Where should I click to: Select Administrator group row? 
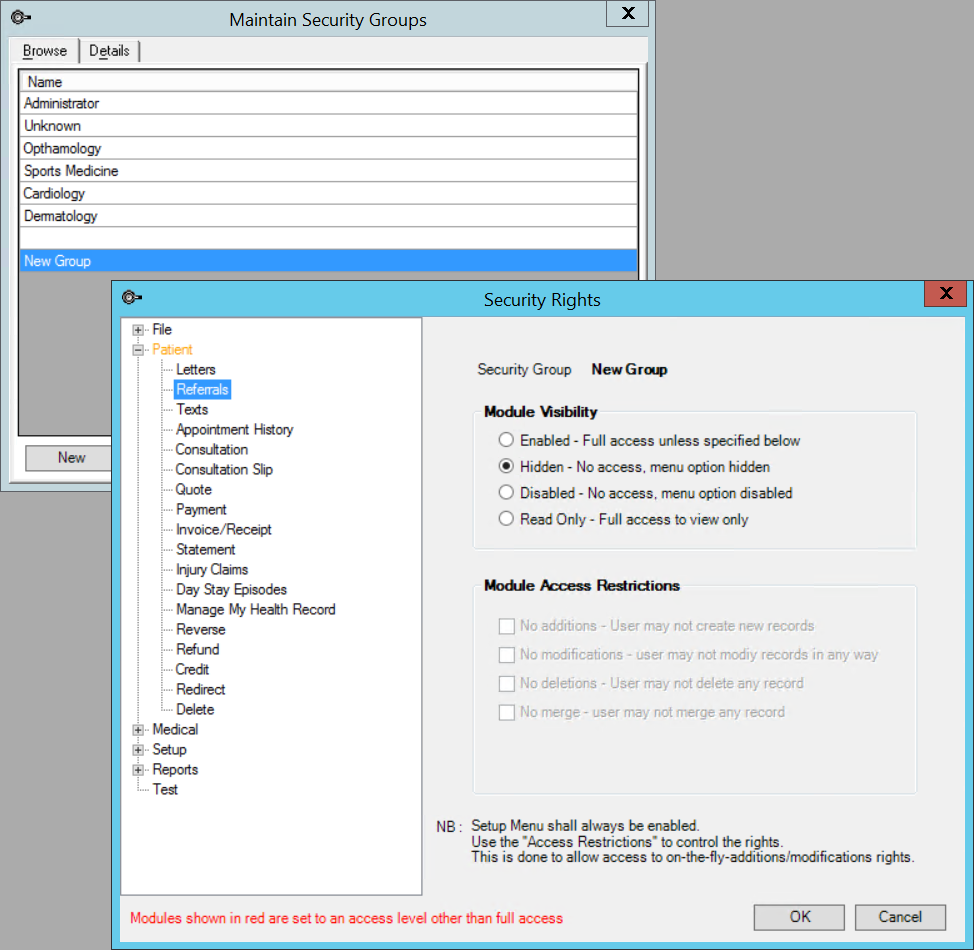tap(329, 103)
